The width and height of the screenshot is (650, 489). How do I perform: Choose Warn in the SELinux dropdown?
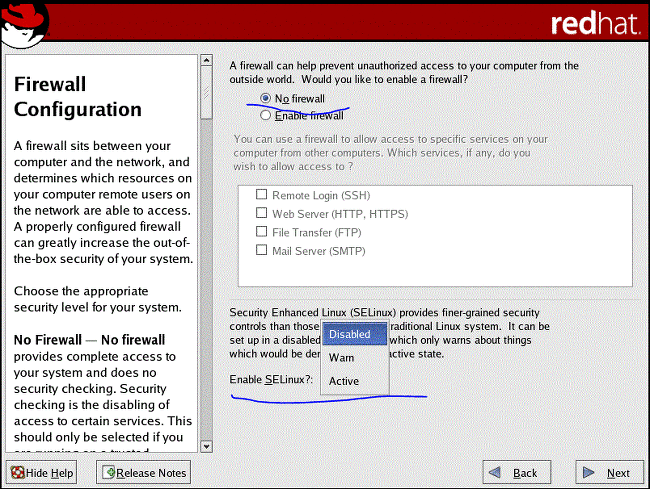click(354, 358)
